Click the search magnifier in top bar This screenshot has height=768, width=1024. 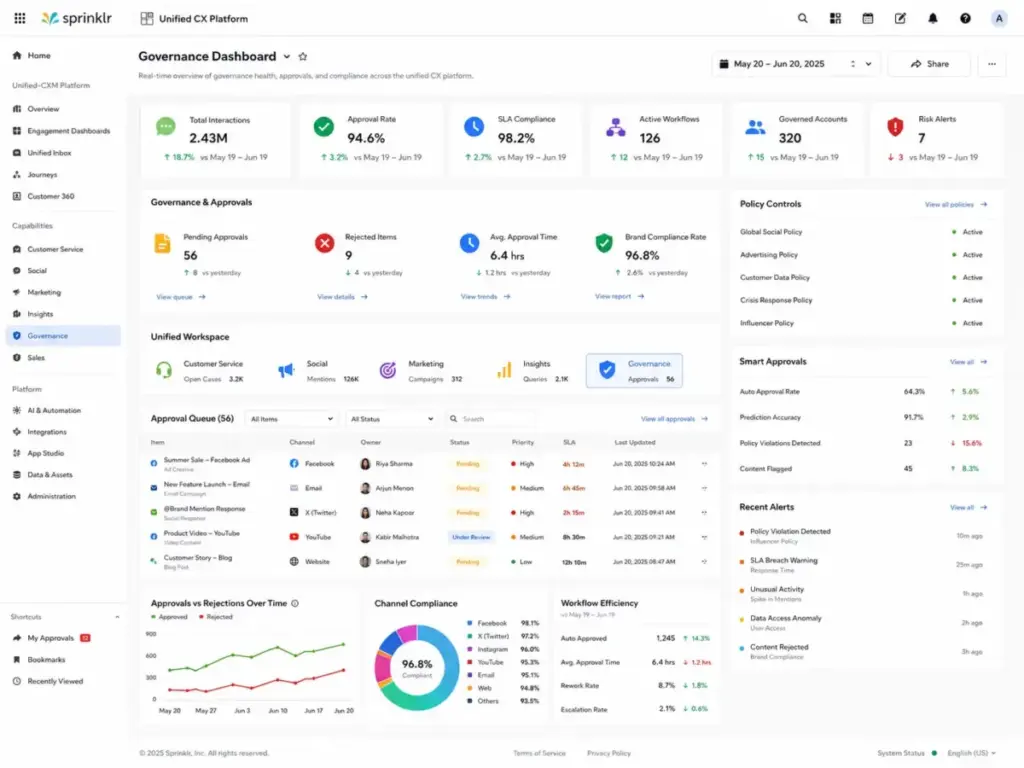(x=803, y=18)
